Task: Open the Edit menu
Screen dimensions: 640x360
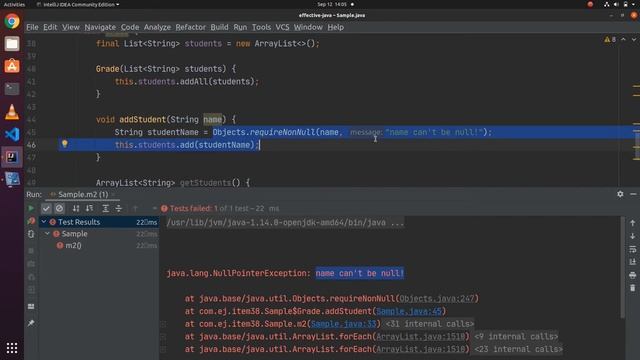Action: [x=50, y=27]
